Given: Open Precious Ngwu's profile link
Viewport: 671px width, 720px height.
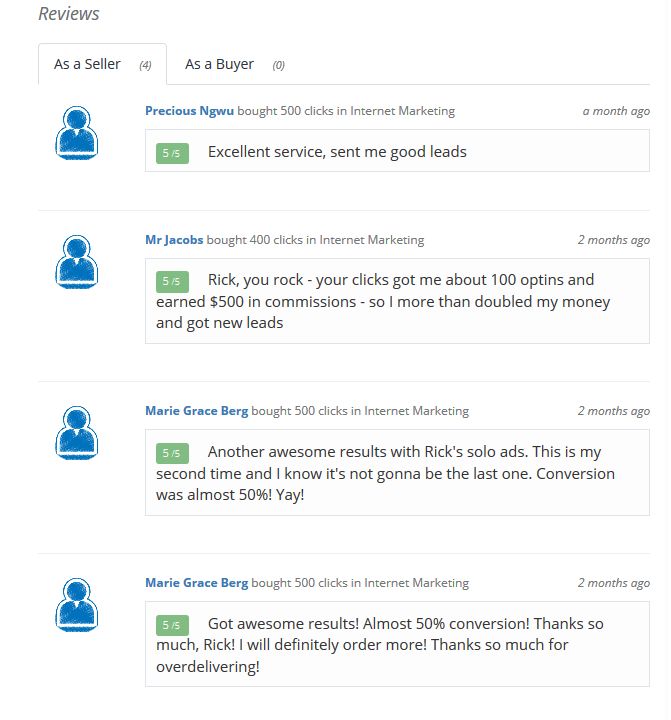Looking at the screenshot, I should coord(189,111).
